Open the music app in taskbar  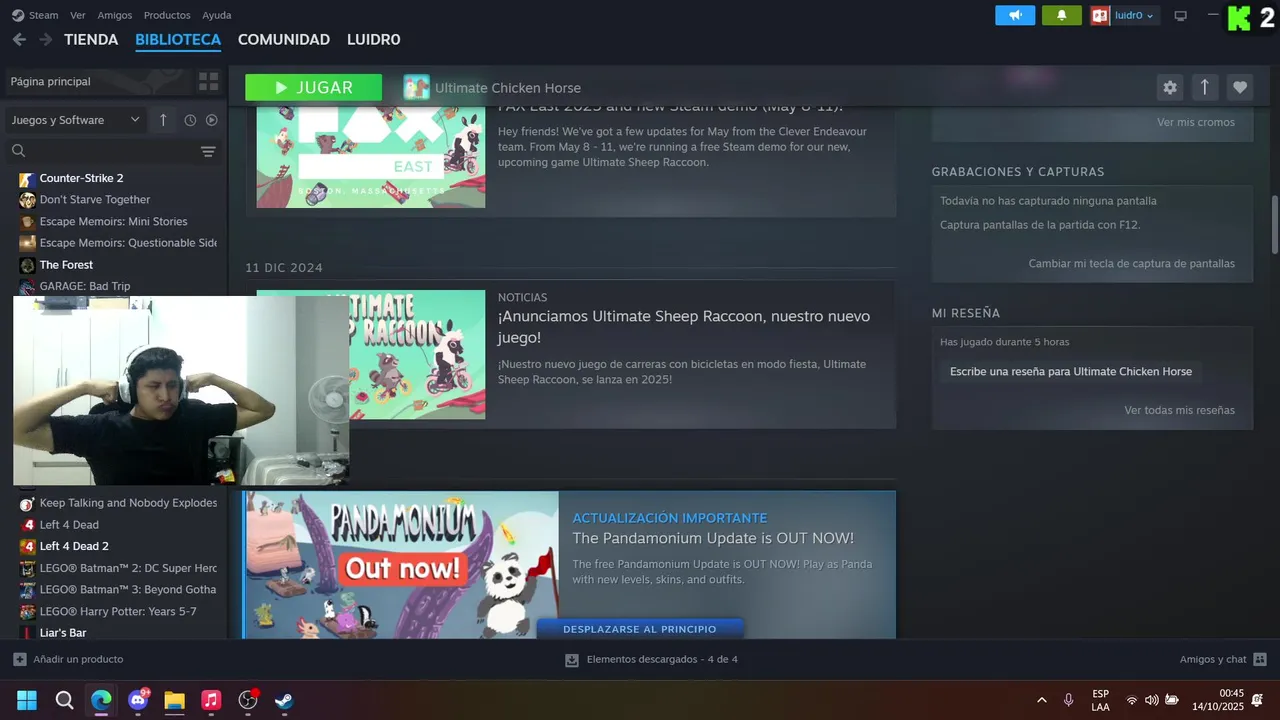(211, 700)
